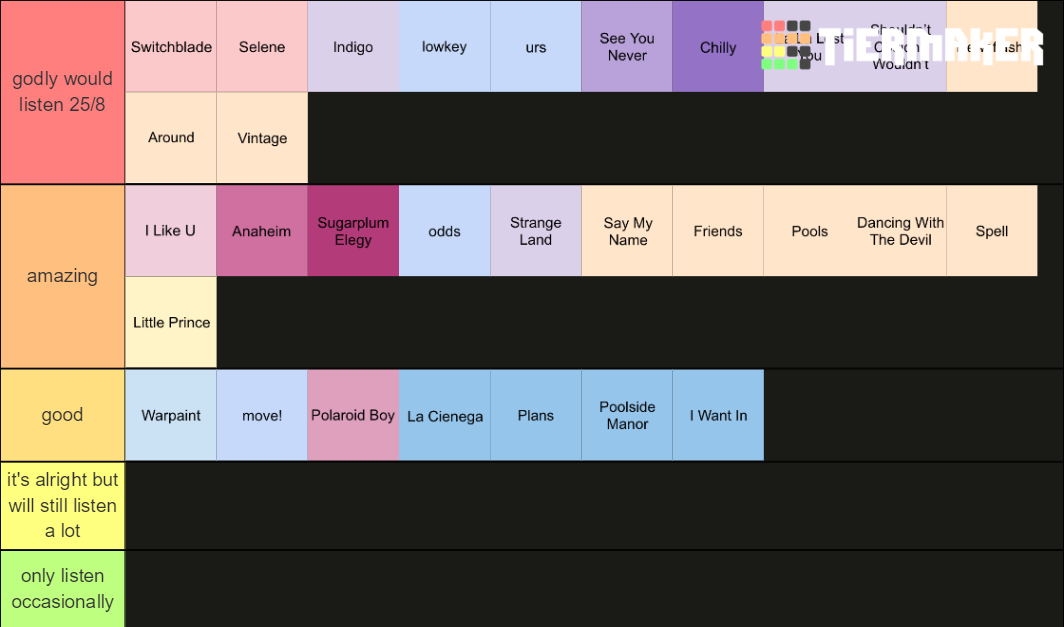This screenshot has height=627, width=1064.
Task: Select the Dancing With The Devil tile
Action: (x=900, y=231)
